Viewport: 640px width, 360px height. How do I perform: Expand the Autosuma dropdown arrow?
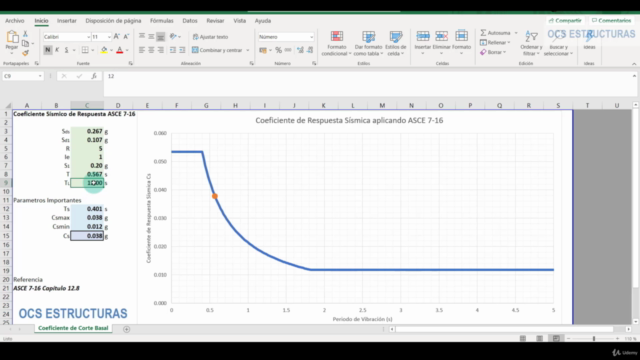click(516, 33)
